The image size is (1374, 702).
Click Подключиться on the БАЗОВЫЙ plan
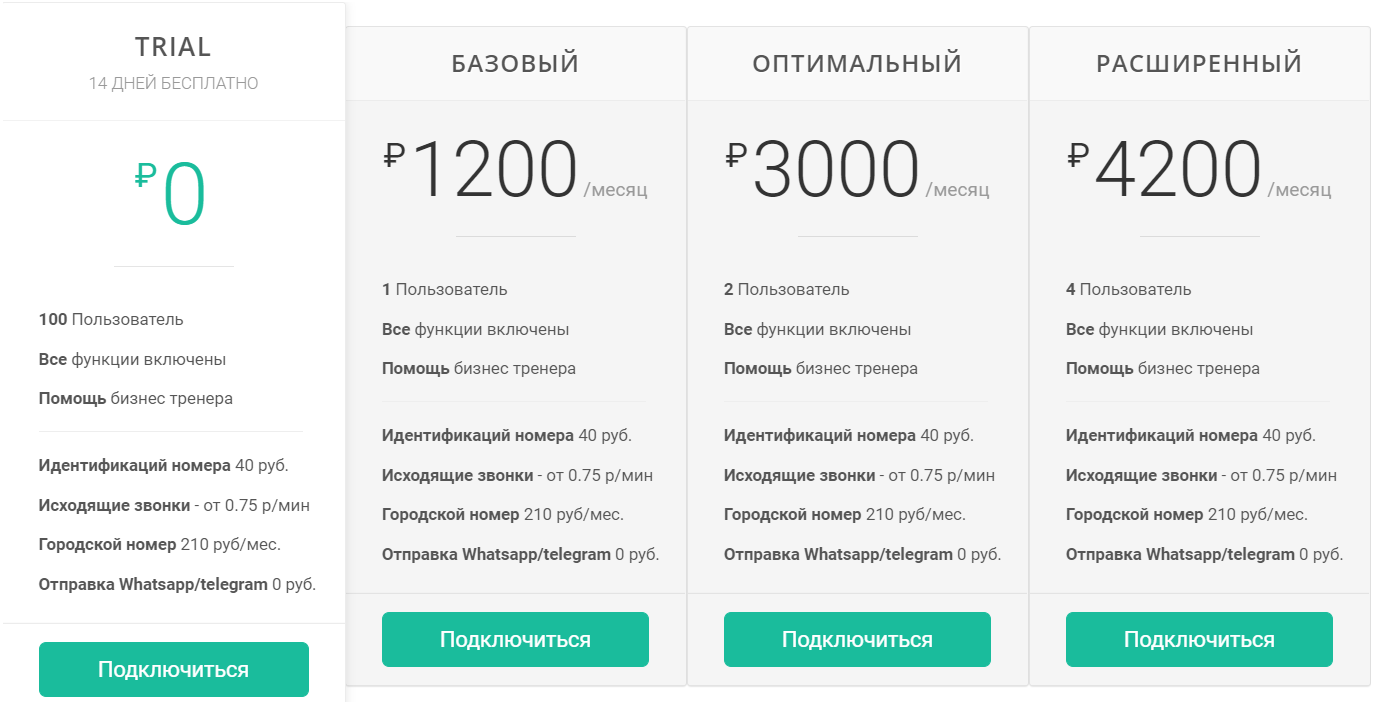point(515,639)
